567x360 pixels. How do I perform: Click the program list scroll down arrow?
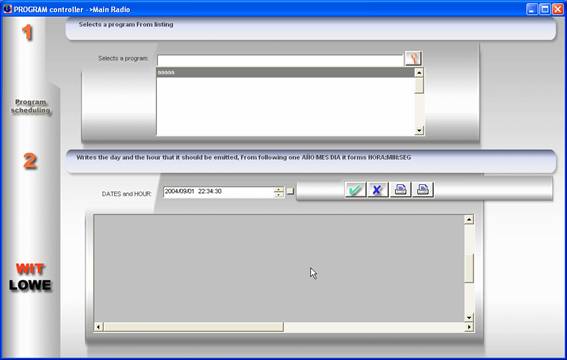coord(419,130)
